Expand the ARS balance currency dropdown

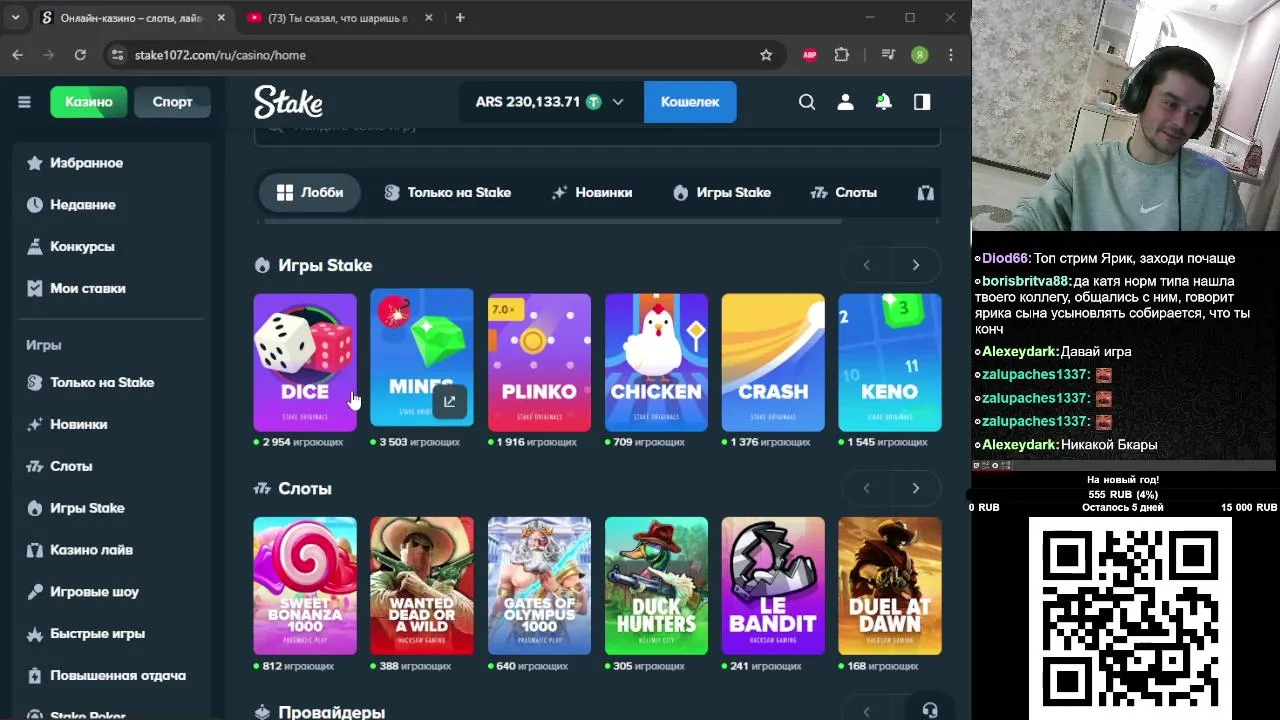549,102
